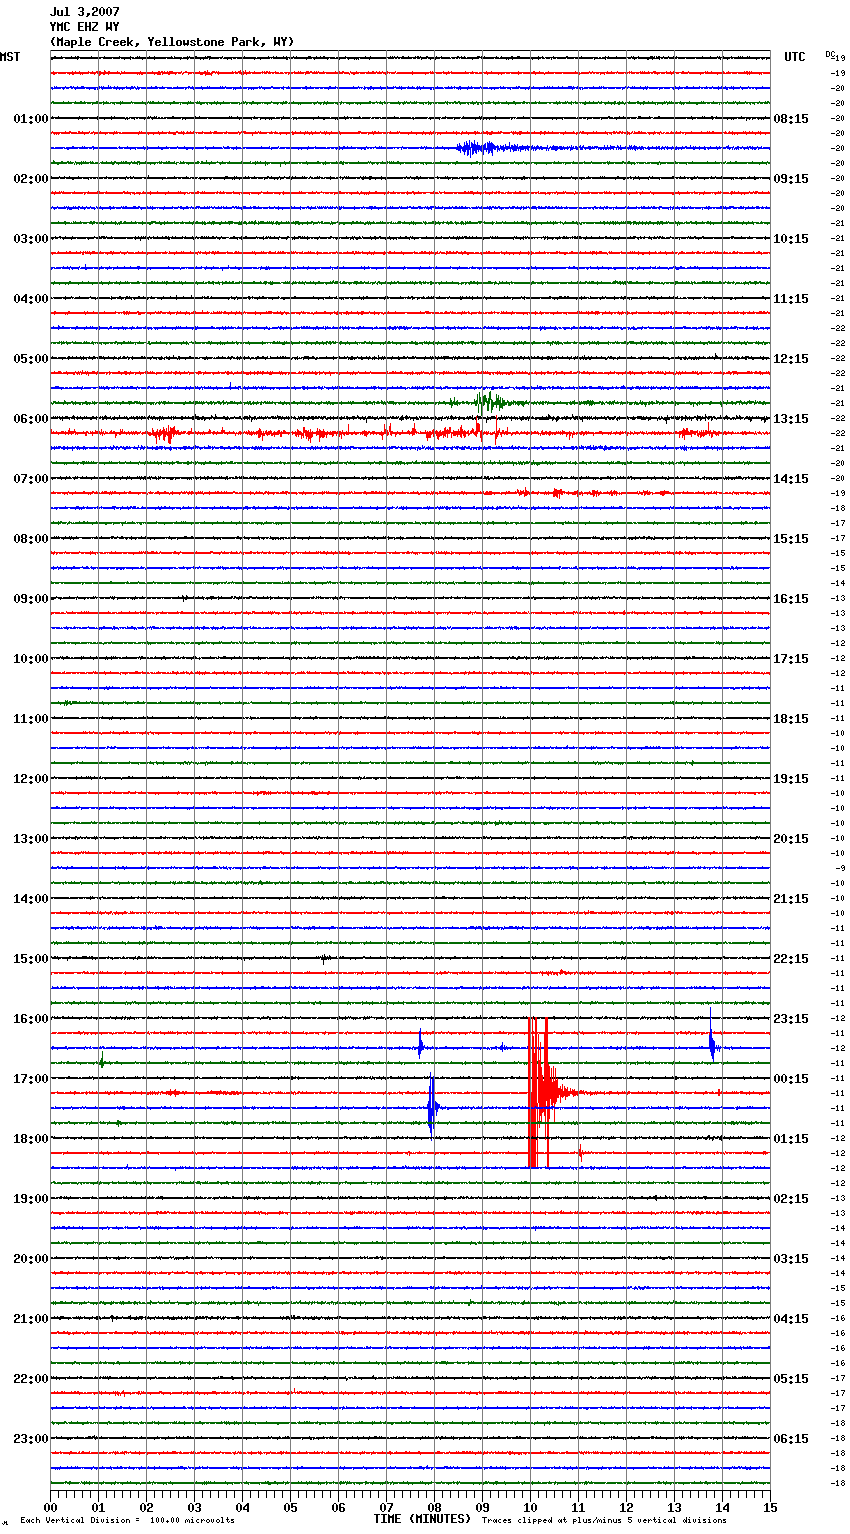This screenshot has height=1534, width=850.
Task: Click the UTC timezone header
Action: tap(795, 57)
